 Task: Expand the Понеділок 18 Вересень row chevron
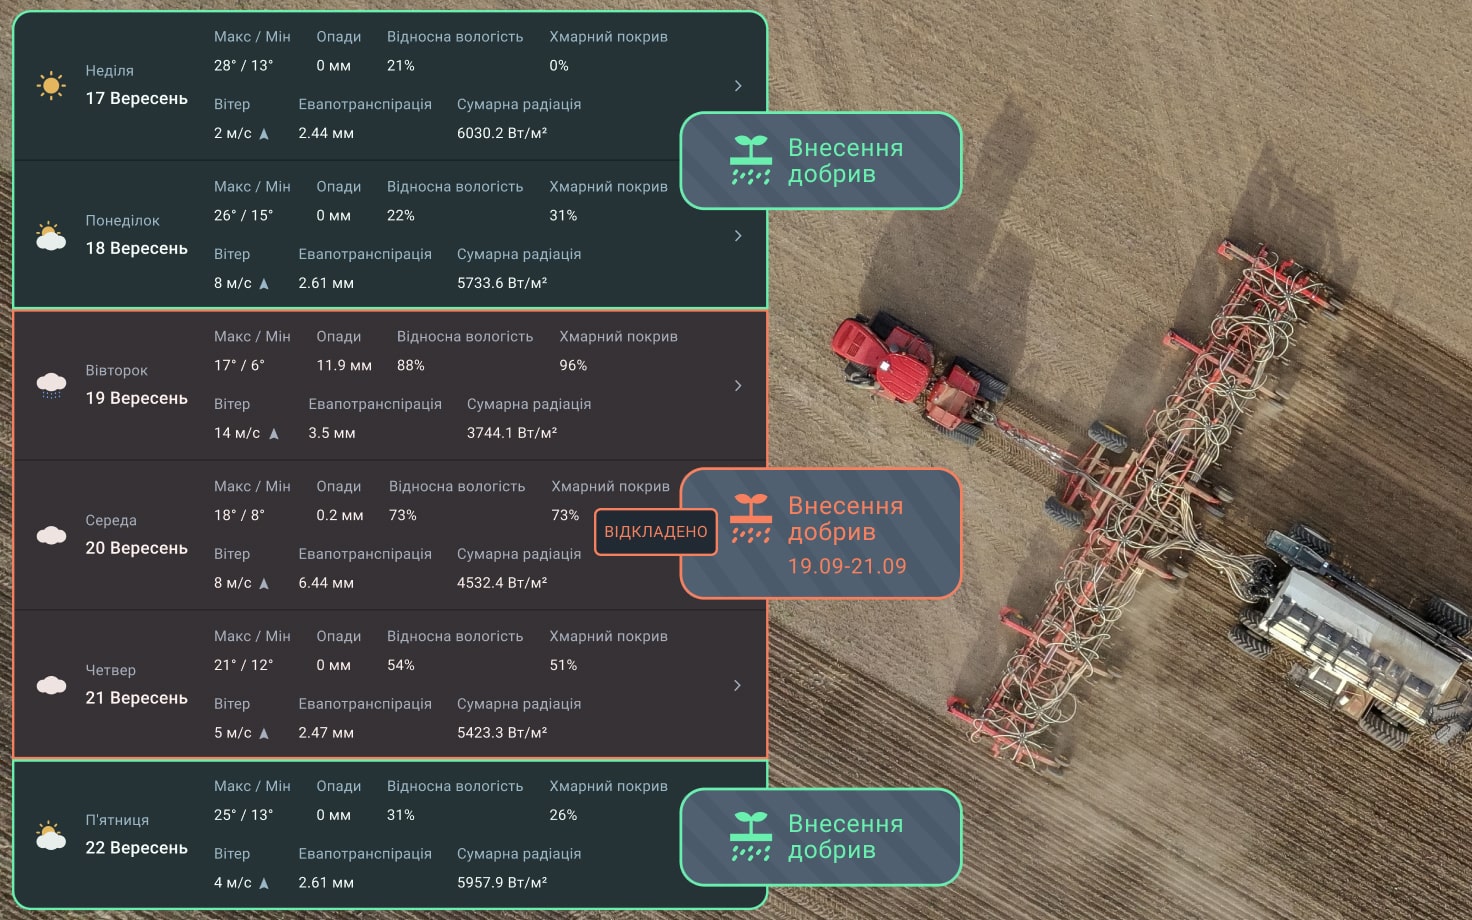click(738, 236)
